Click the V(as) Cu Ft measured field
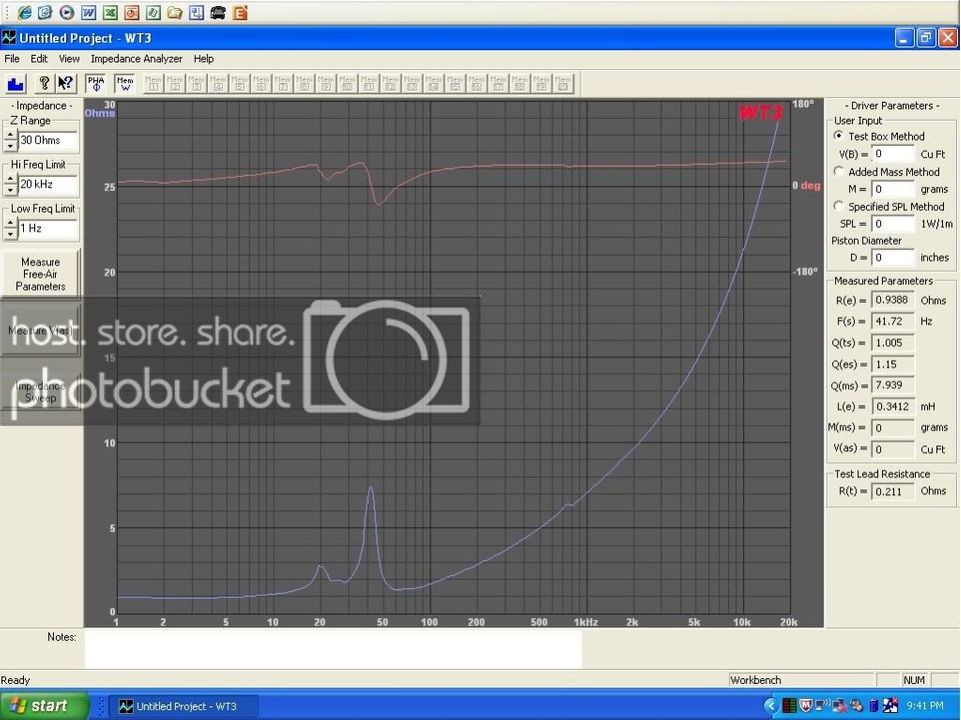Image resolution: width=961 pixels, height=720 pixels. [893, 449]
